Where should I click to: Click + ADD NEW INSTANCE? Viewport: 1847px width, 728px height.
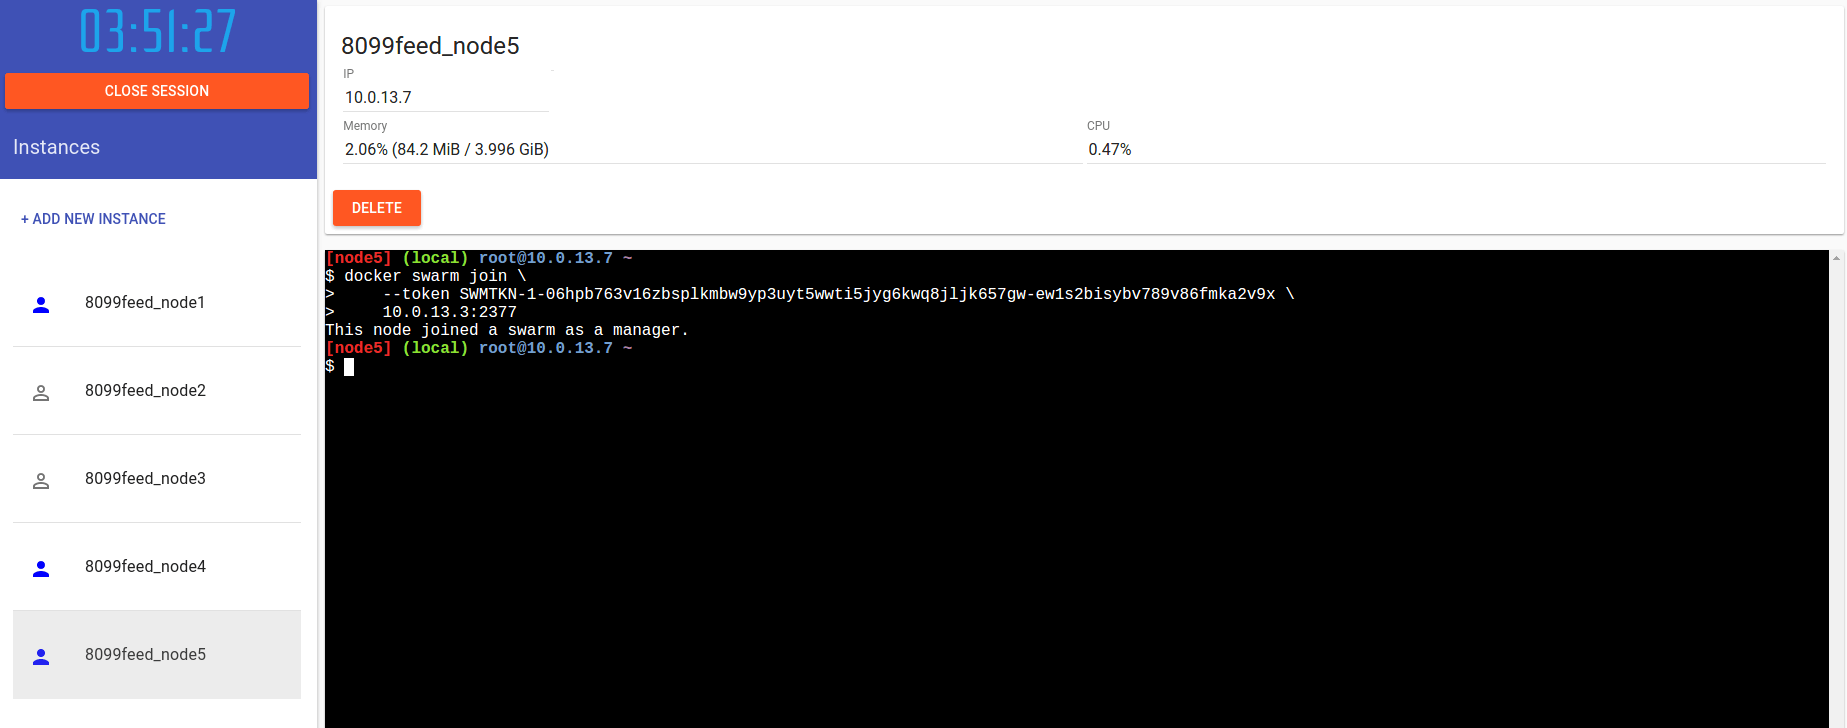[93, 219]
